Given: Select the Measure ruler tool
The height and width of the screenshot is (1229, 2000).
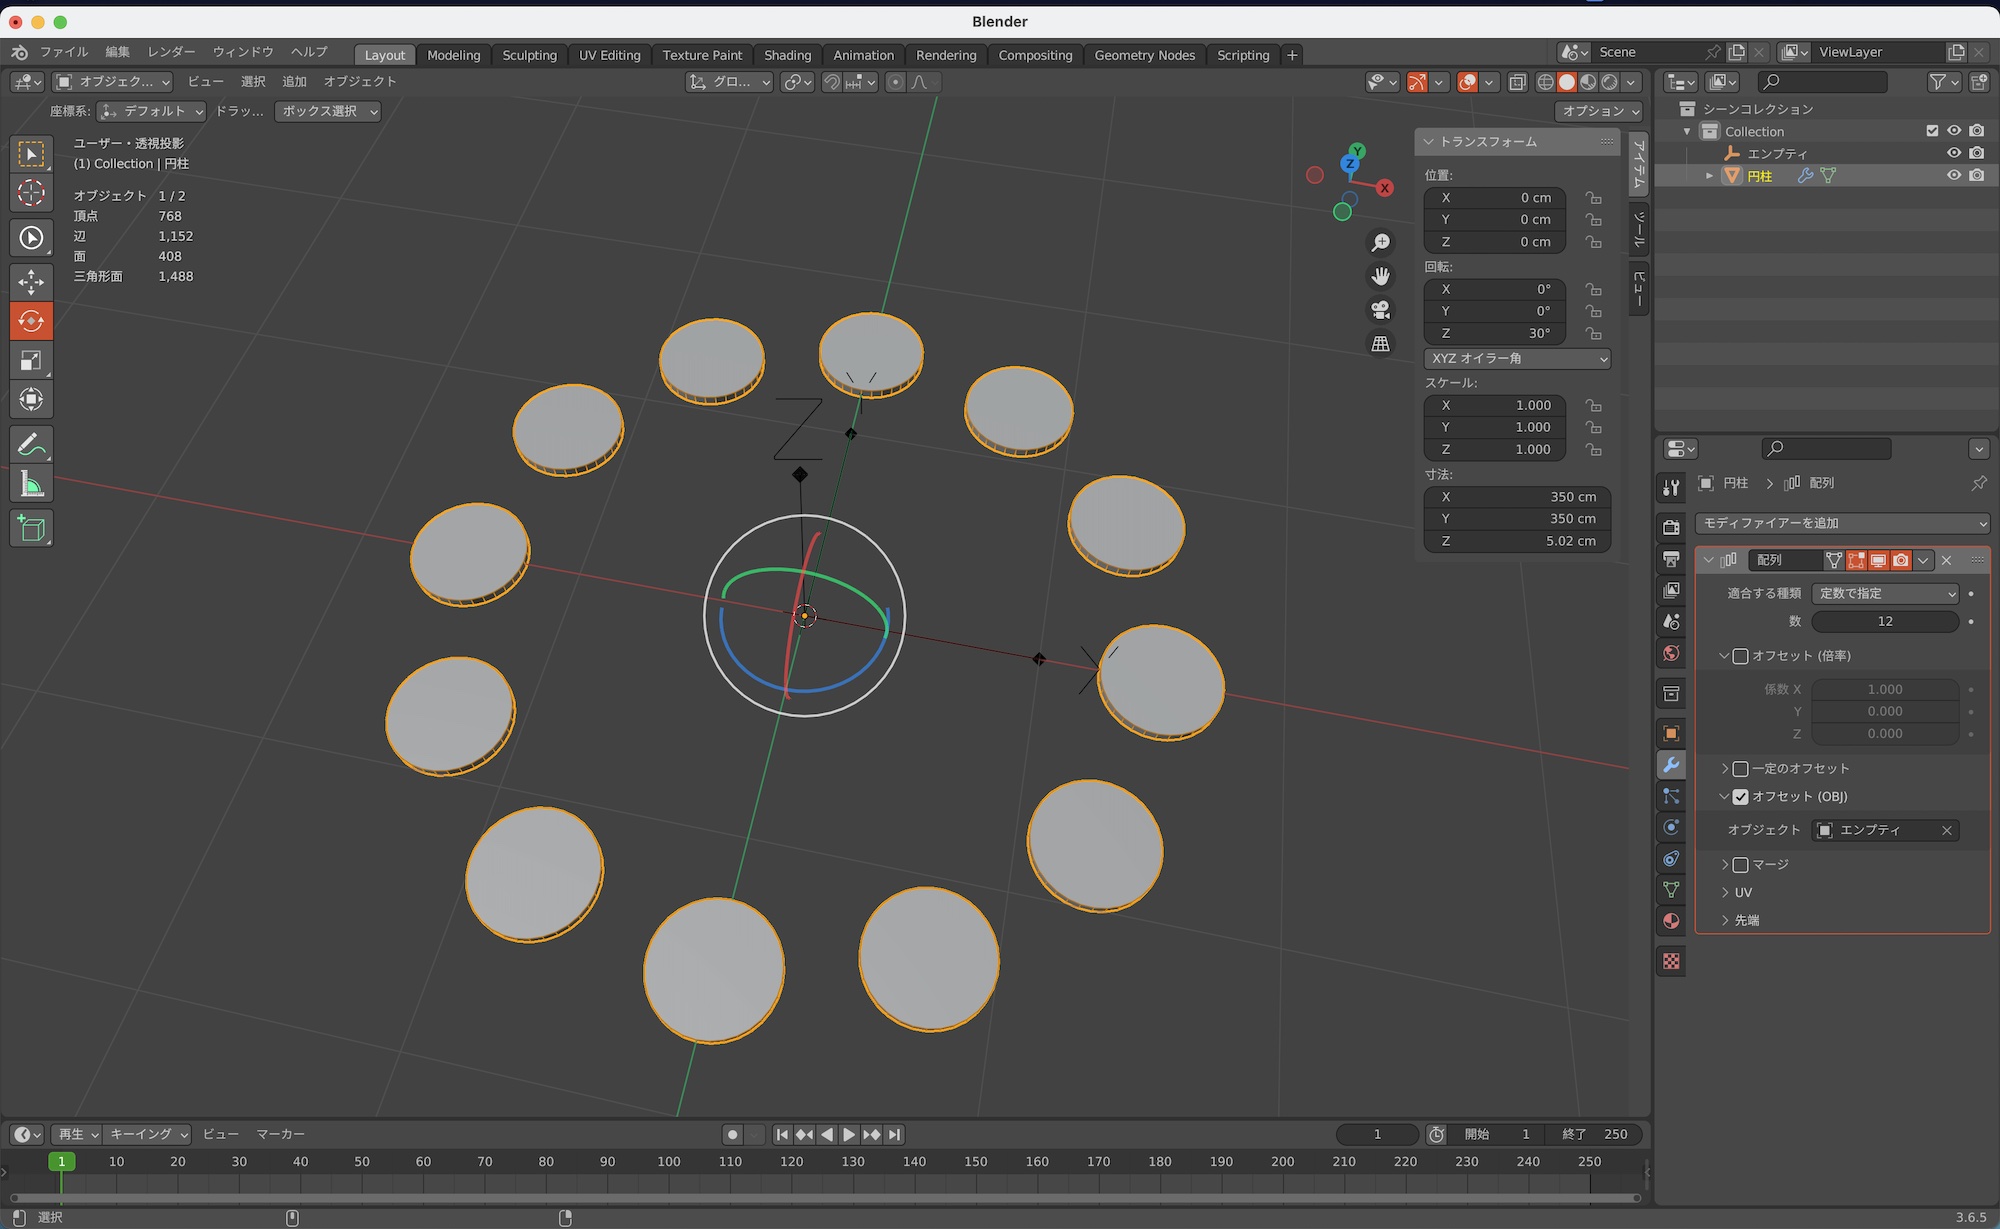Looking at the screenshot, I should pyautogui.click(x=31, y=485).
